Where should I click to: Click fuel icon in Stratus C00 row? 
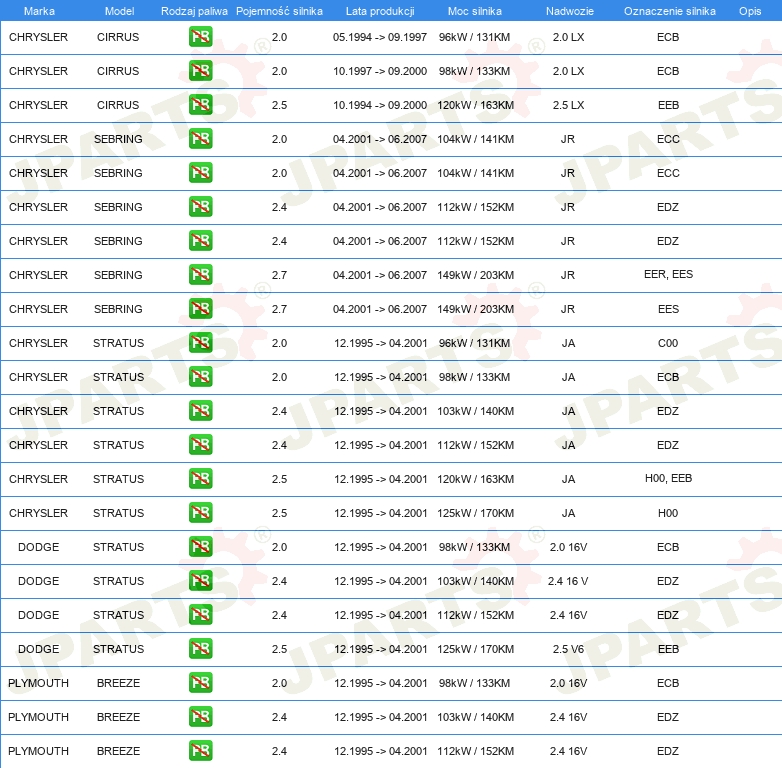point(200,343)
